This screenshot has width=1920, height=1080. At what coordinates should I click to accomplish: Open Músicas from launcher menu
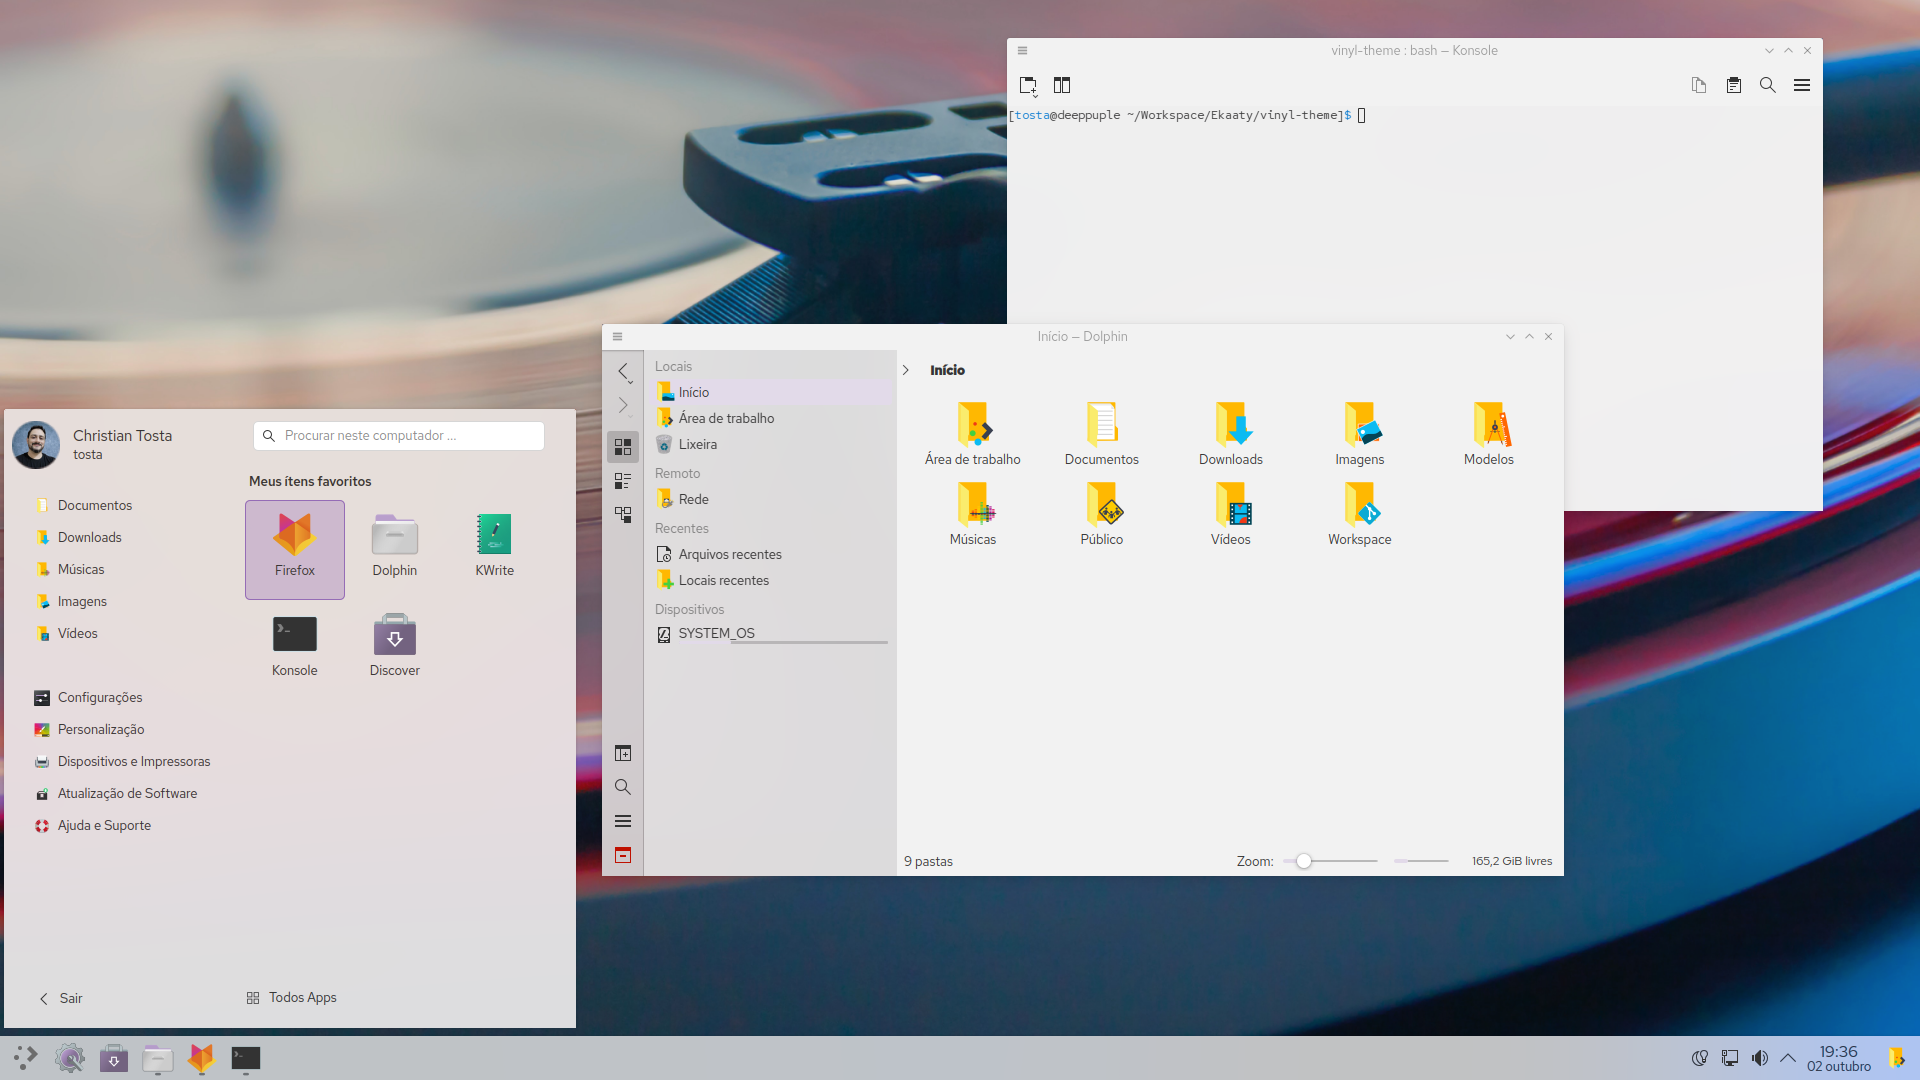point(70,570)
